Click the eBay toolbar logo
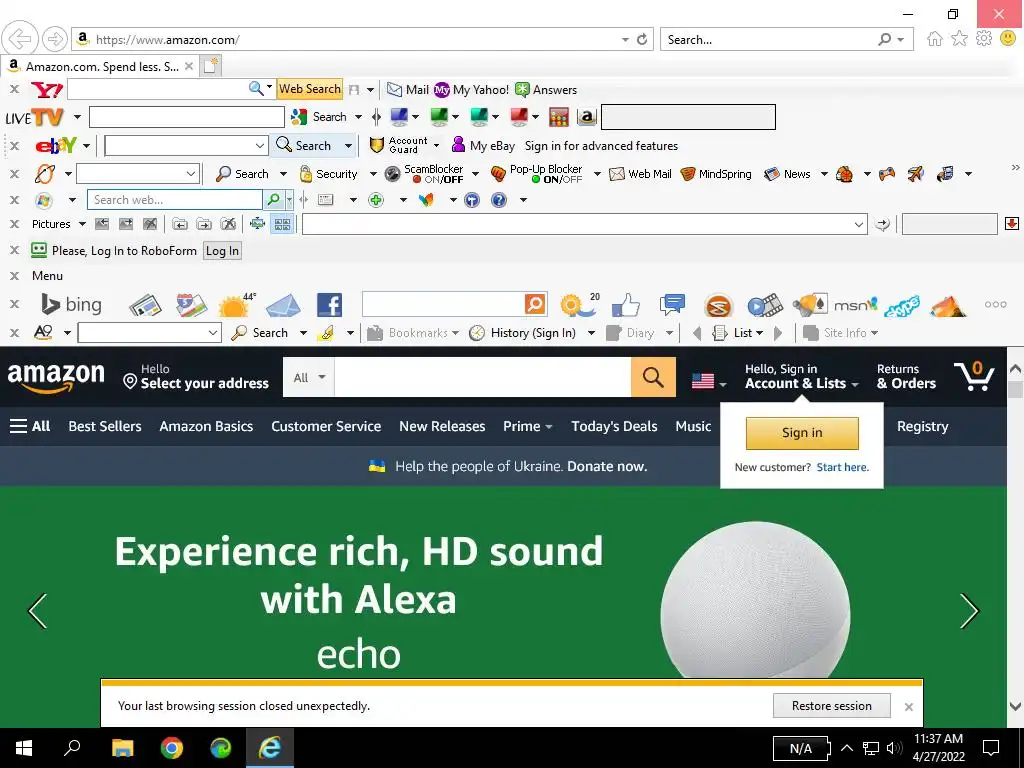 [56, 145]
